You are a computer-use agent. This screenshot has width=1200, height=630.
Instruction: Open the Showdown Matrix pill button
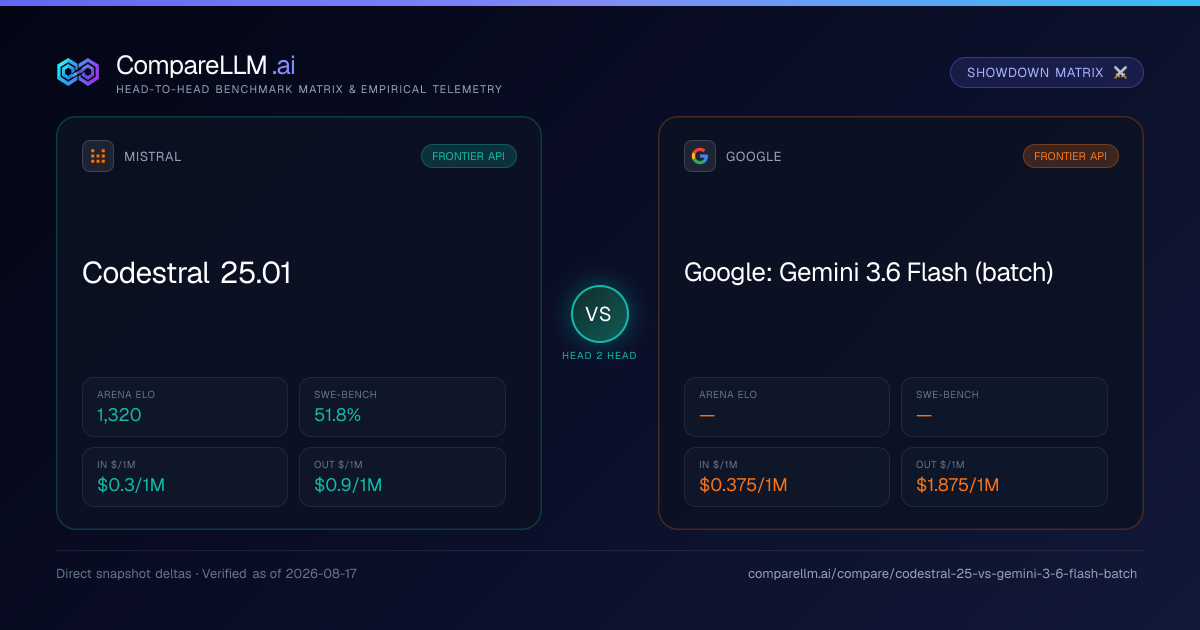click(x=1047, y=72)
